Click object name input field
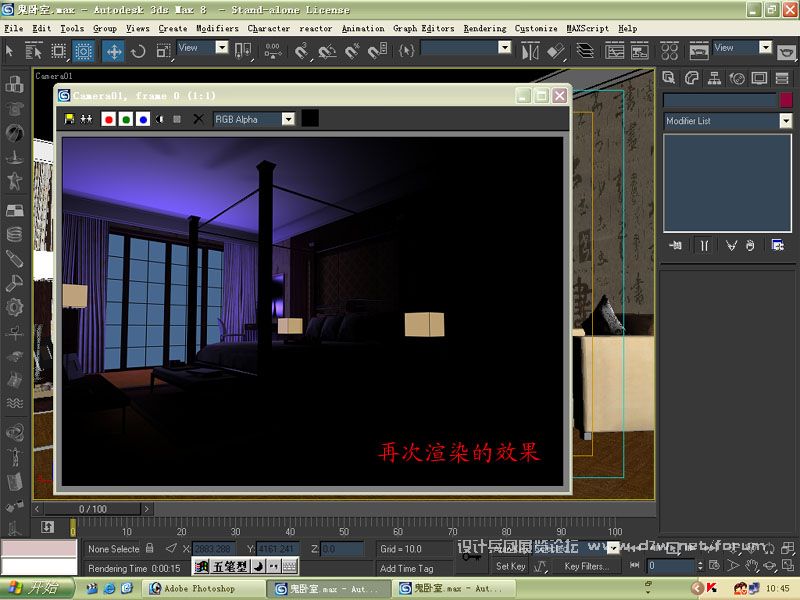Screen dimensions: 800x600 pos(720,100)
